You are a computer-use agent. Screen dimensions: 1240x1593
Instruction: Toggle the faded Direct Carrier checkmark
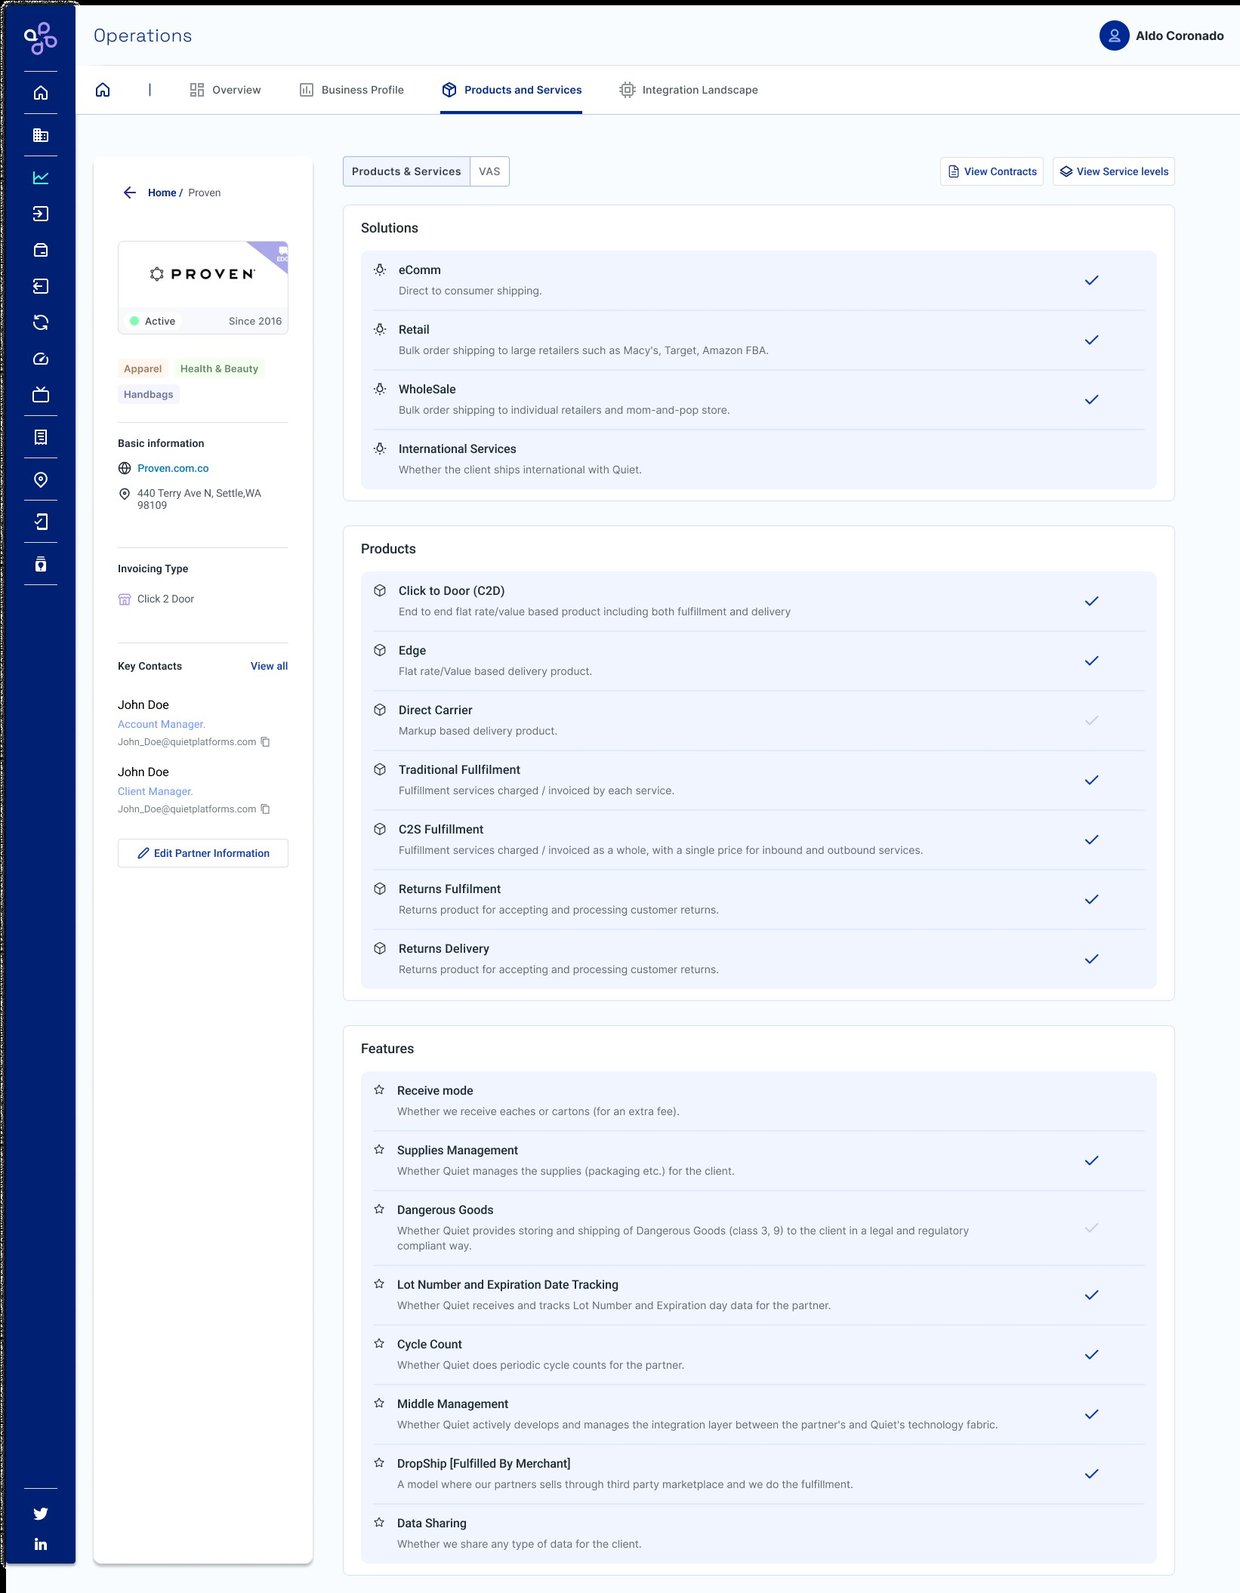[1092, 720]
